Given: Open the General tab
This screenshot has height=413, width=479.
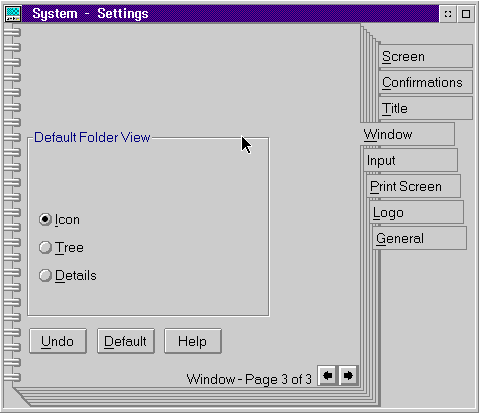Looking at the screenshot, I should point(419,238).
